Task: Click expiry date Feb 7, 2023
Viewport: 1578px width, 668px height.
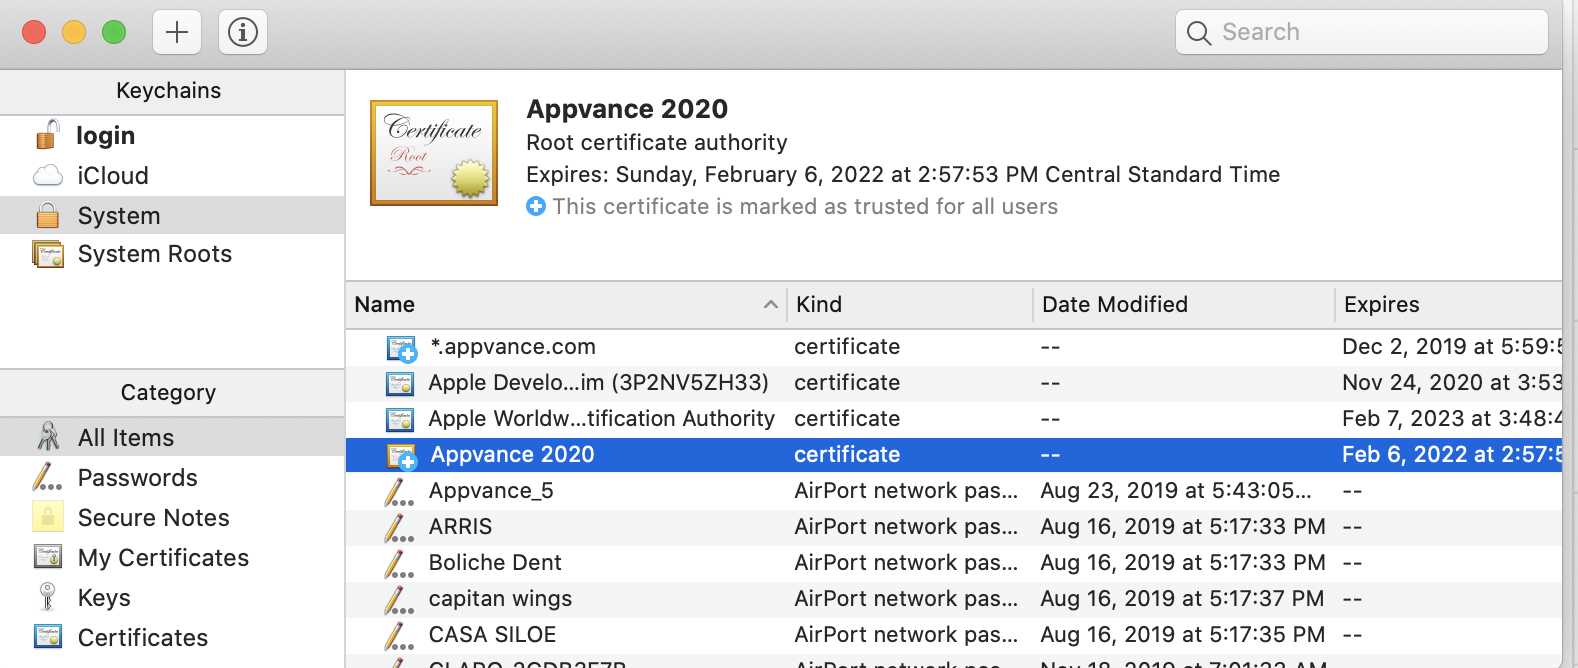Action: click(x=1452, y=419)
